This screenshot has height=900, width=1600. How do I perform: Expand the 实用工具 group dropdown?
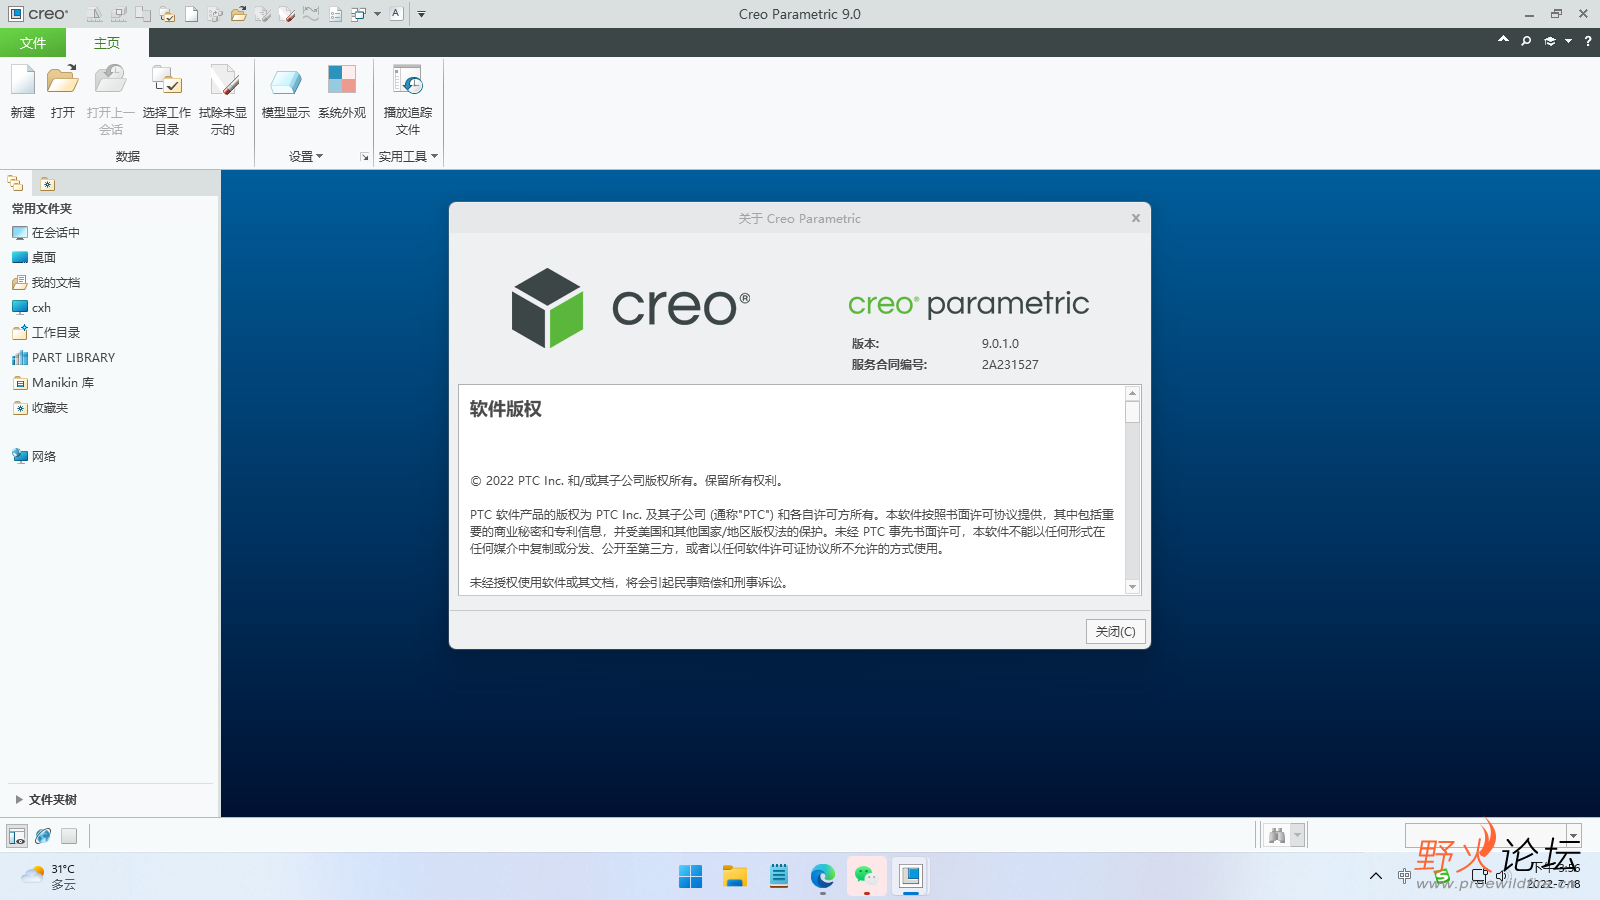408,156
